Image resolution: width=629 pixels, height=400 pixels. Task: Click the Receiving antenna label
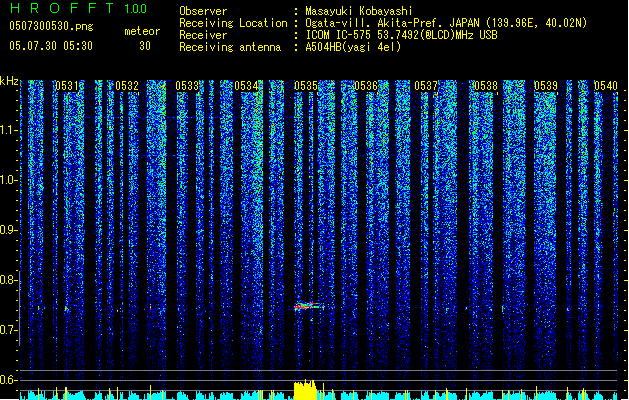tap(230, 47)
